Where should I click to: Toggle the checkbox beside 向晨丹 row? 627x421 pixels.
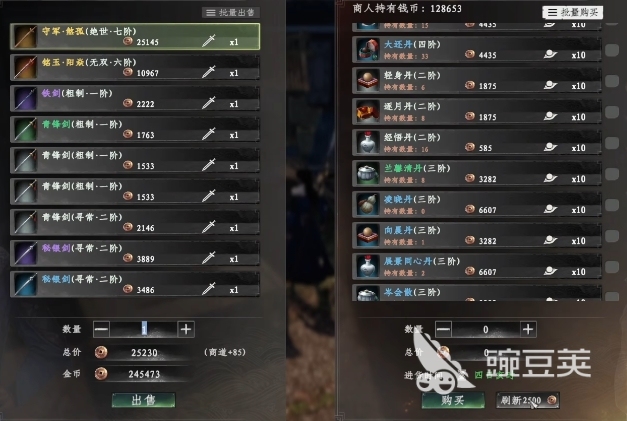612,236
